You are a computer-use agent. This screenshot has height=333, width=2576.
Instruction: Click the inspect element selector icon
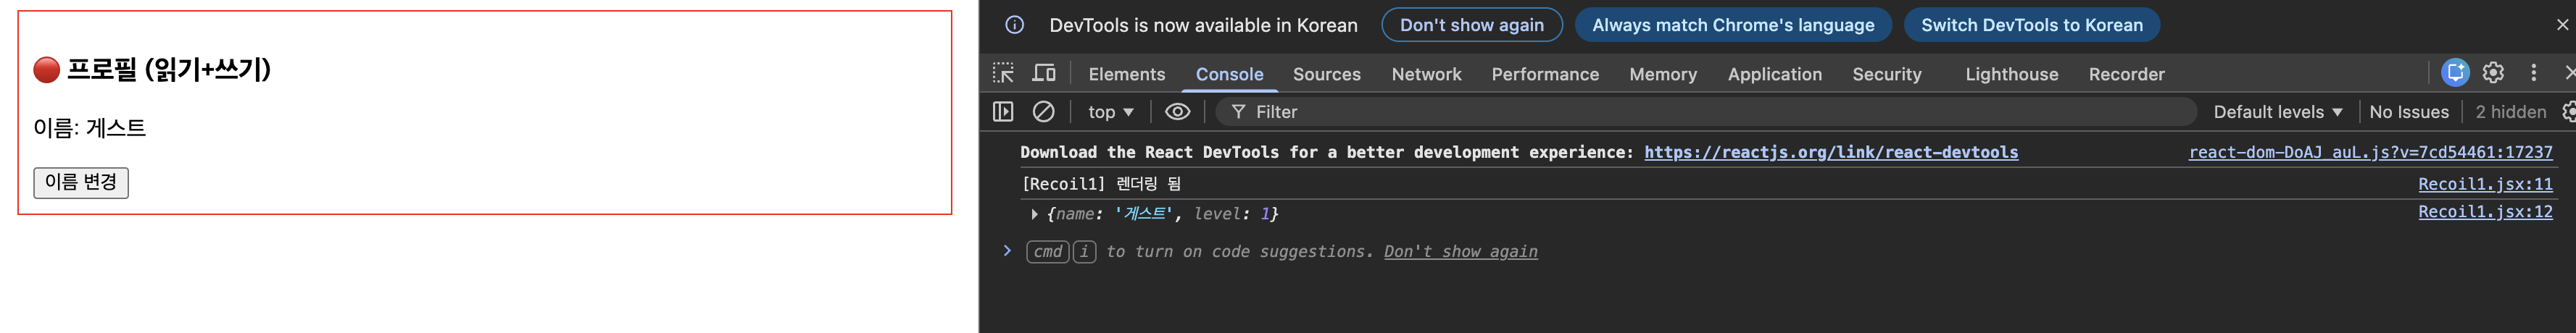coord(1003,73)
